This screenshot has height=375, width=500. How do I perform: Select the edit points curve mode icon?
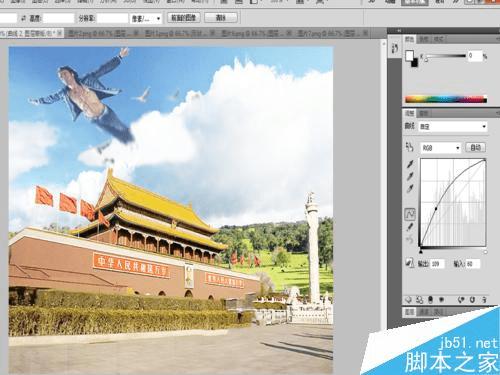pos(410,214)
